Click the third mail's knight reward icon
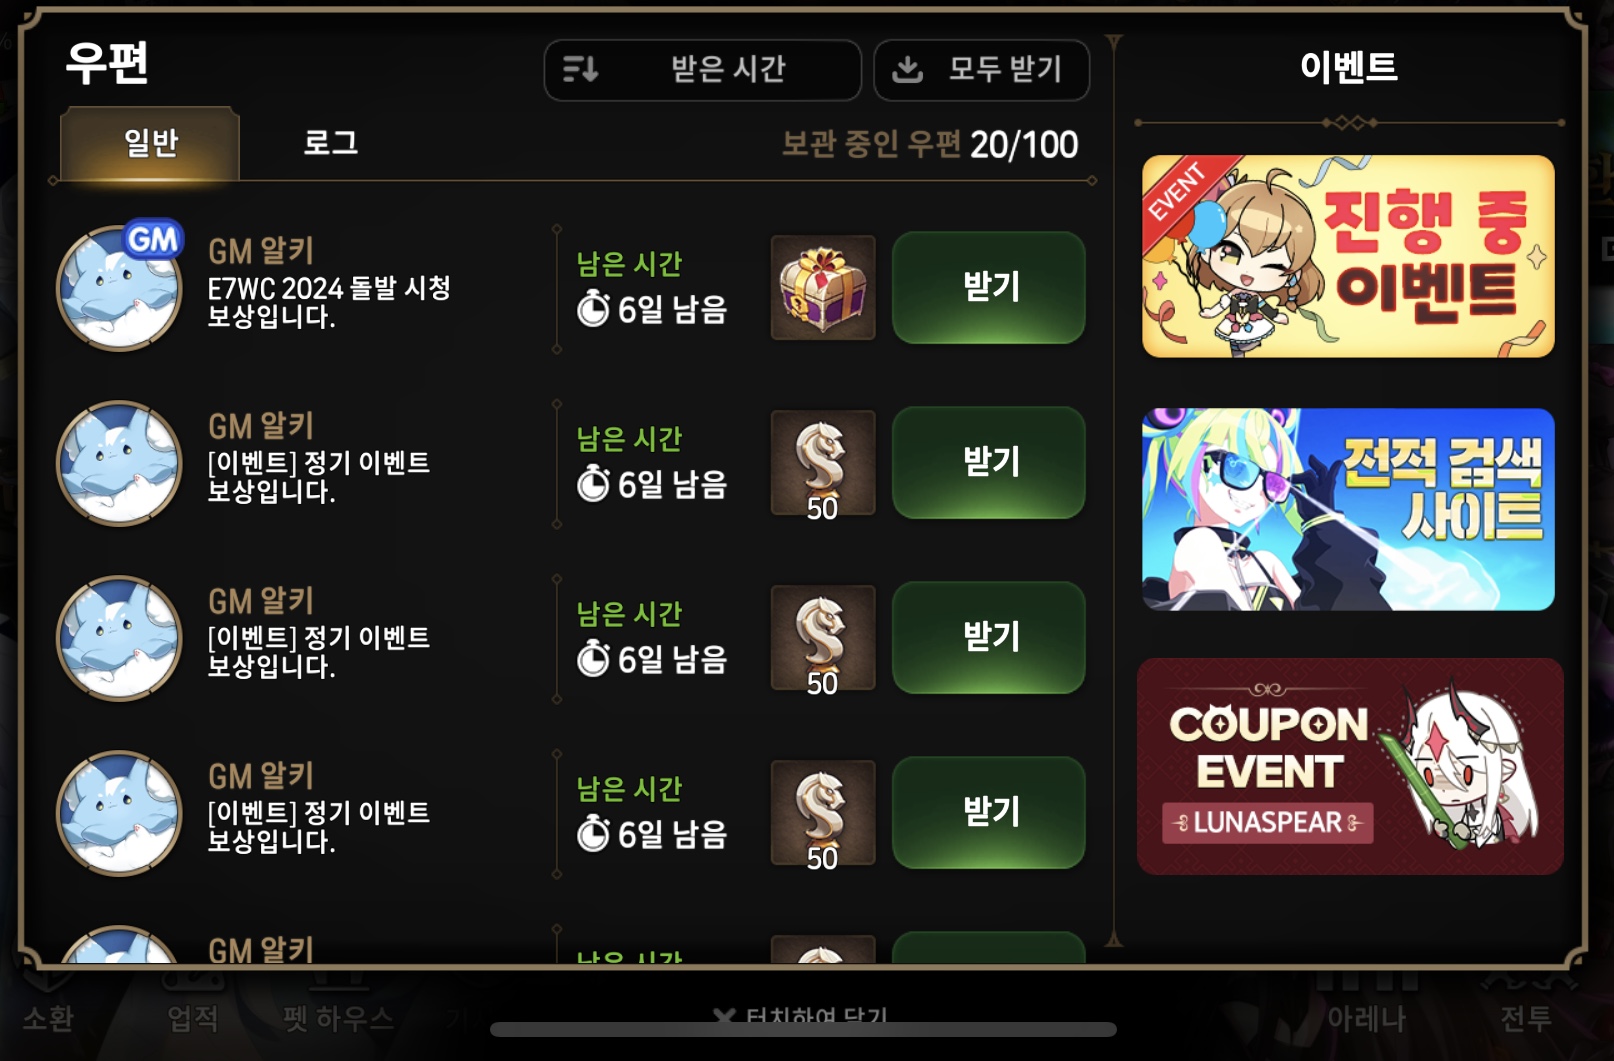 click(823, 638)
